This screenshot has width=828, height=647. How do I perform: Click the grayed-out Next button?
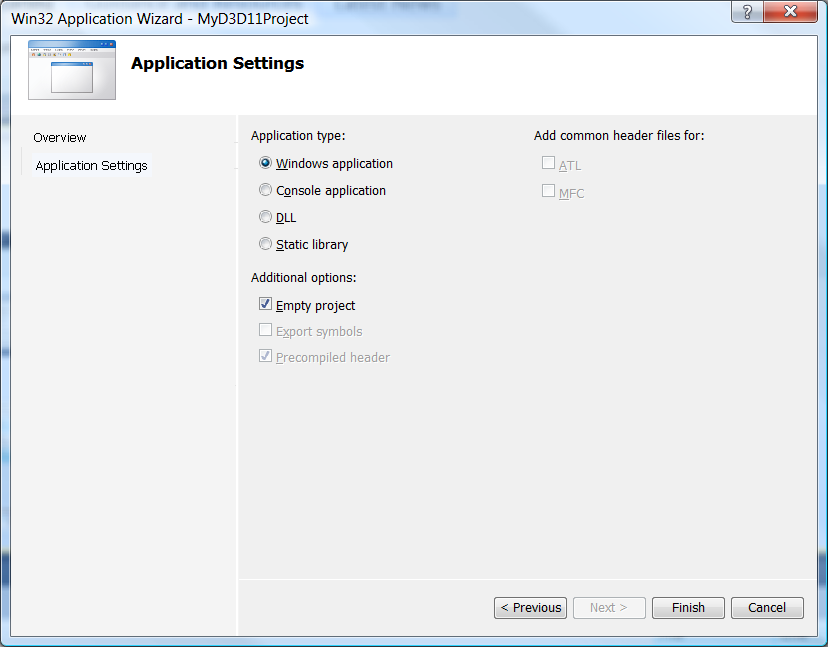click(x=609, y=608)
